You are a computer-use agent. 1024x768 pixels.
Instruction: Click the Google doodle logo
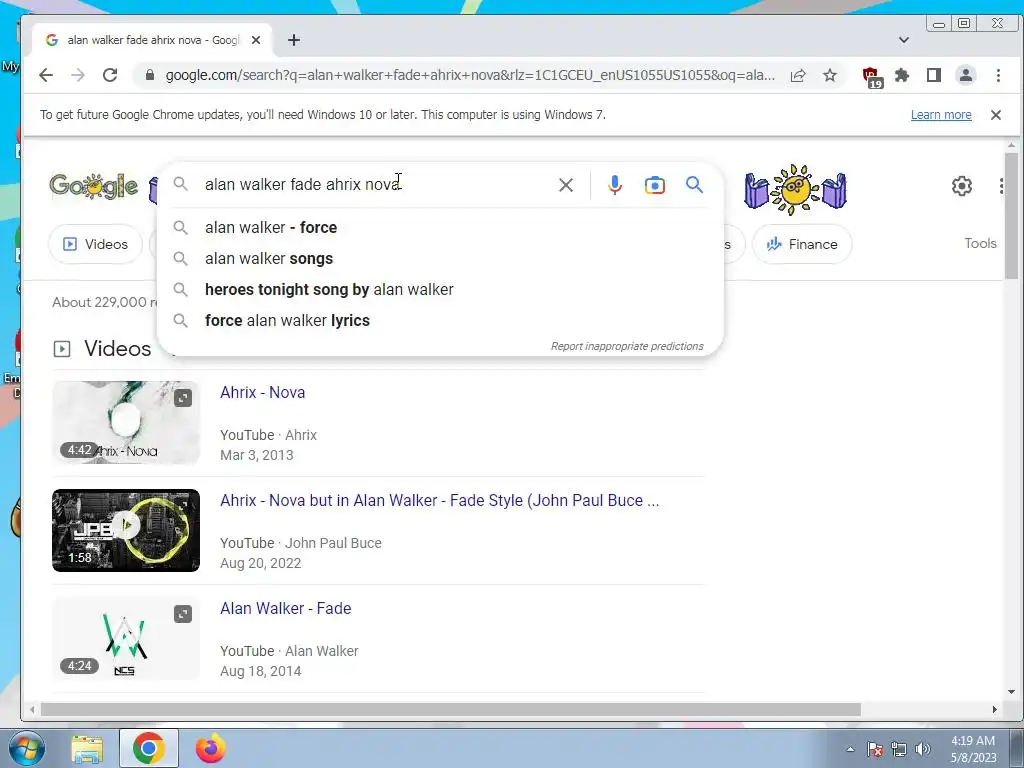coord(94,187)
